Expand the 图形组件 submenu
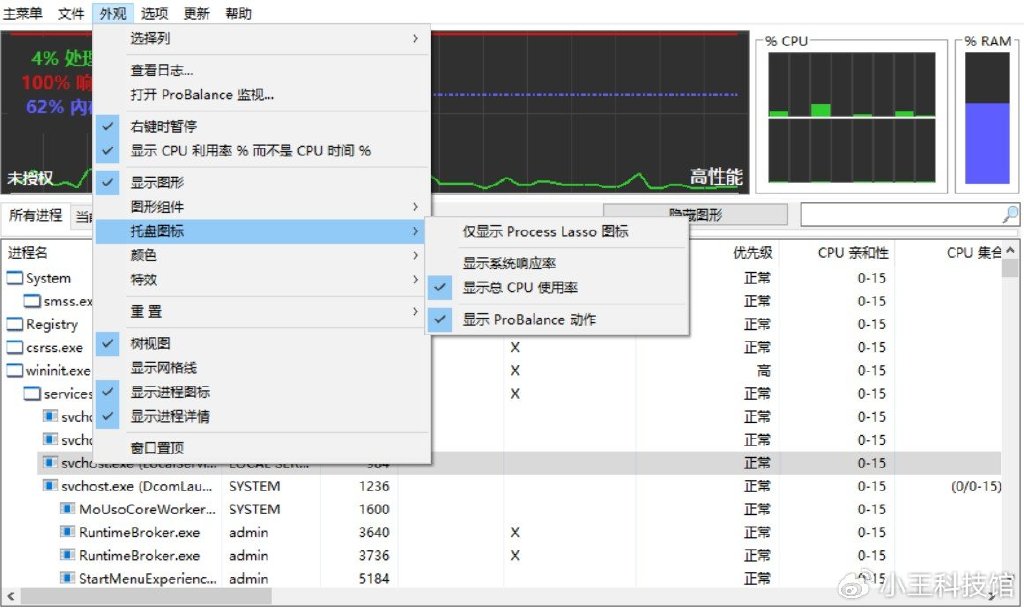 (262, 207)
